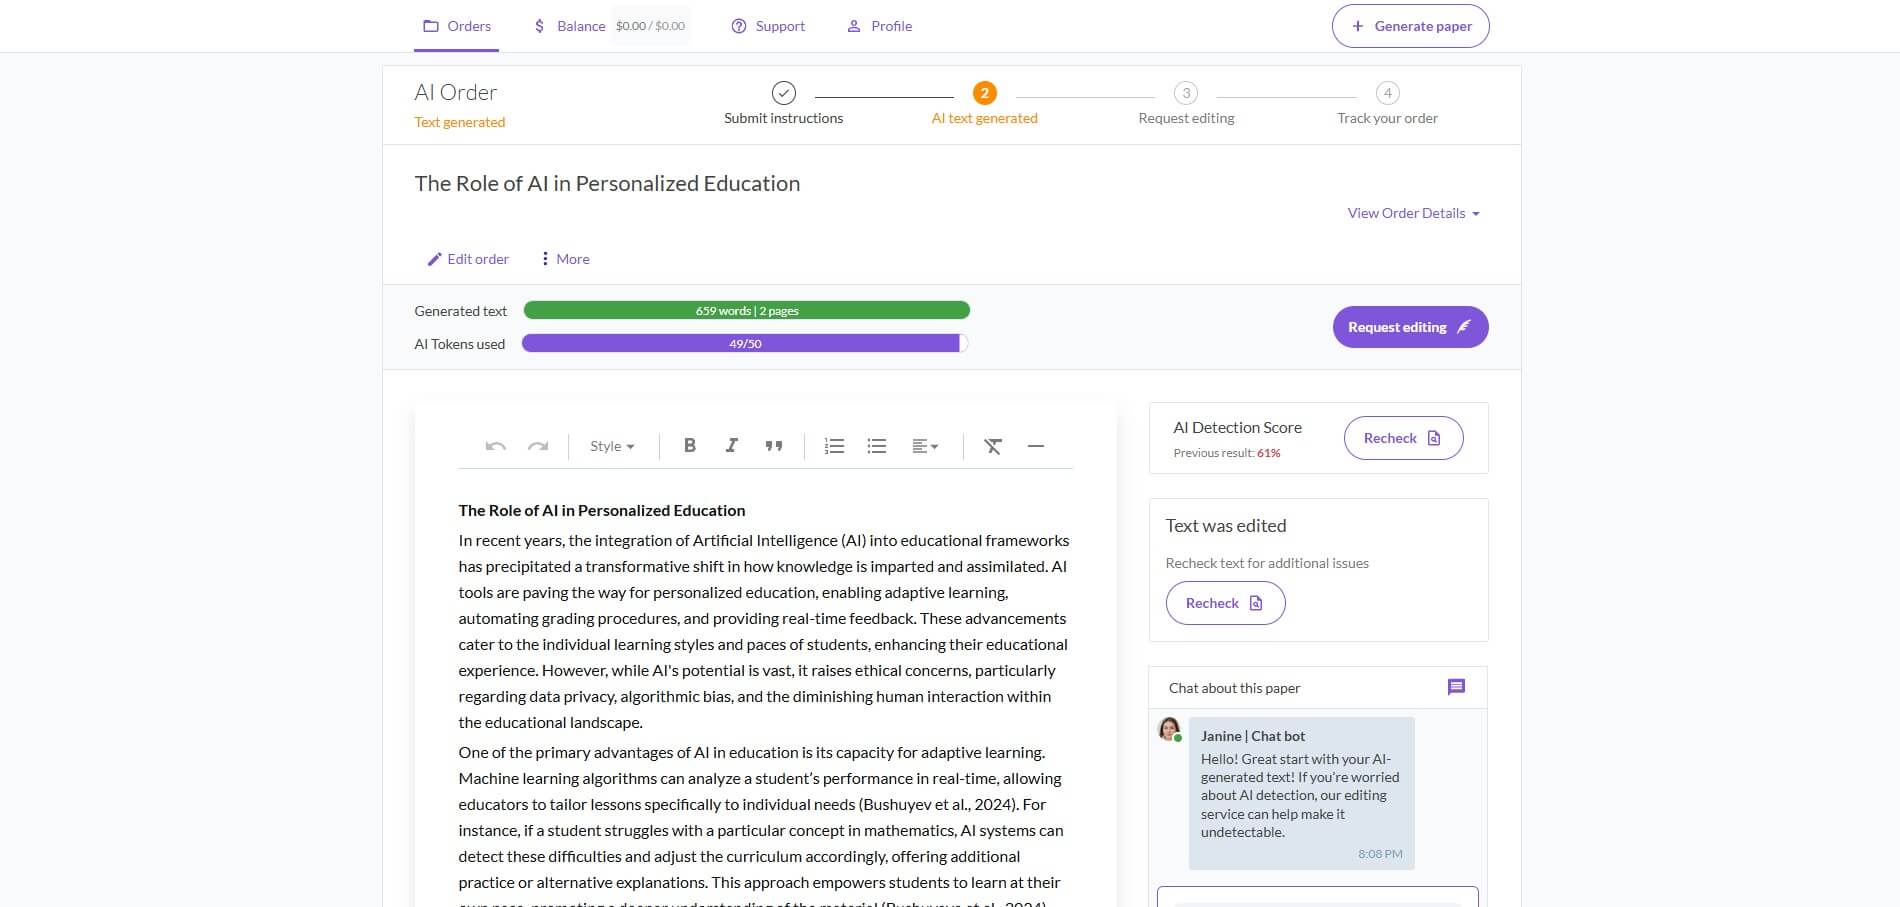Click the AI Tokens used progress bar
Image resolution: width=1900 pixels, height=907 pixels.
tap(745, 344)
